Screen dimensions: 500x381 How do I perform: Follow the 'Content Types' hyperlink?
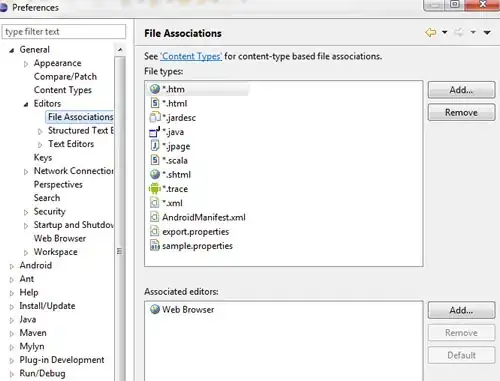point(191,56)
